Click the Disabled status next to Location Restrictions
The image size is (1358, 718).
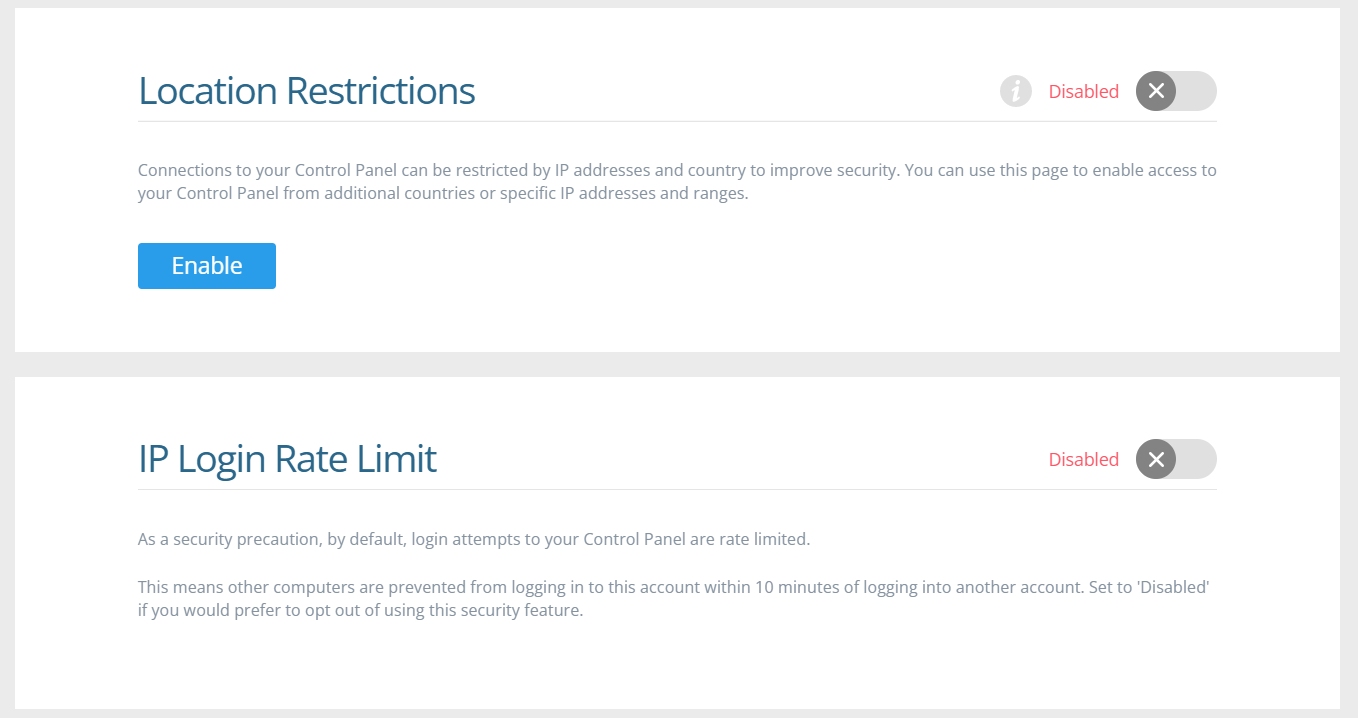(x=1083, y=92)
